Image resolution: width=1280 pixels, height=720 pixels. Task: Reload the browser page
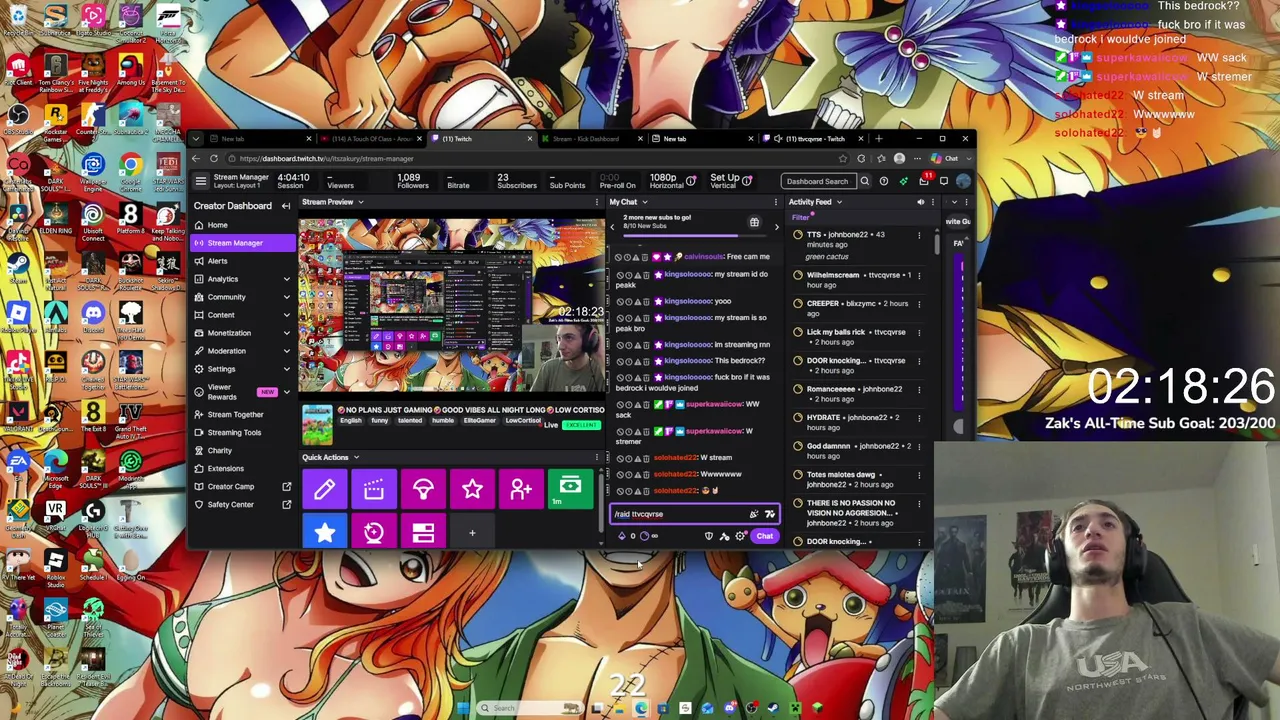point(213,159)
